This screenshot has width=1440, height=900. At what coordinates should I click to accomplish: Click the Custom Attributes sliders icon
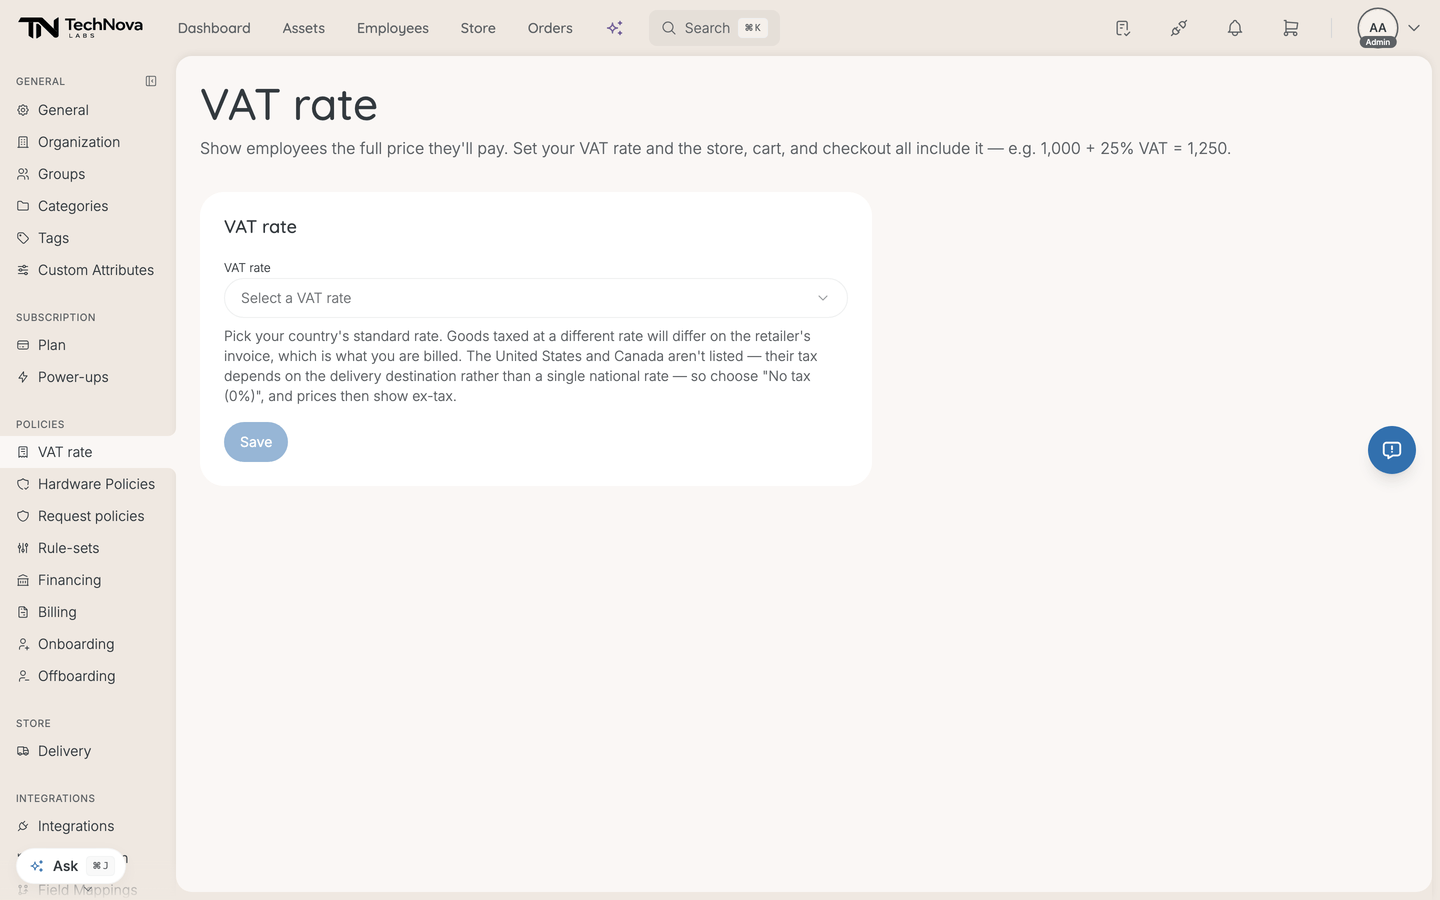pos(23,270)
